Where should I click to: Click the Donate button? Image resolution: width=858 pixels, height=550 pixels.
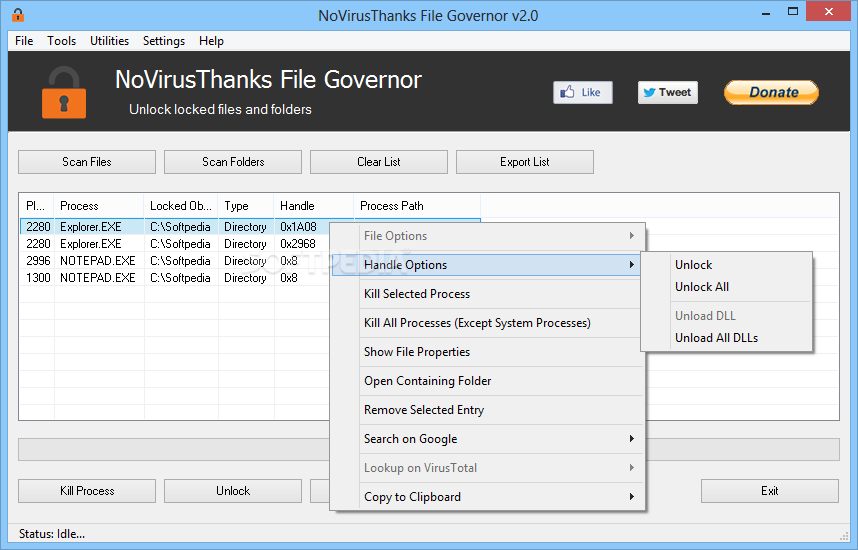(x=772, y=92)
